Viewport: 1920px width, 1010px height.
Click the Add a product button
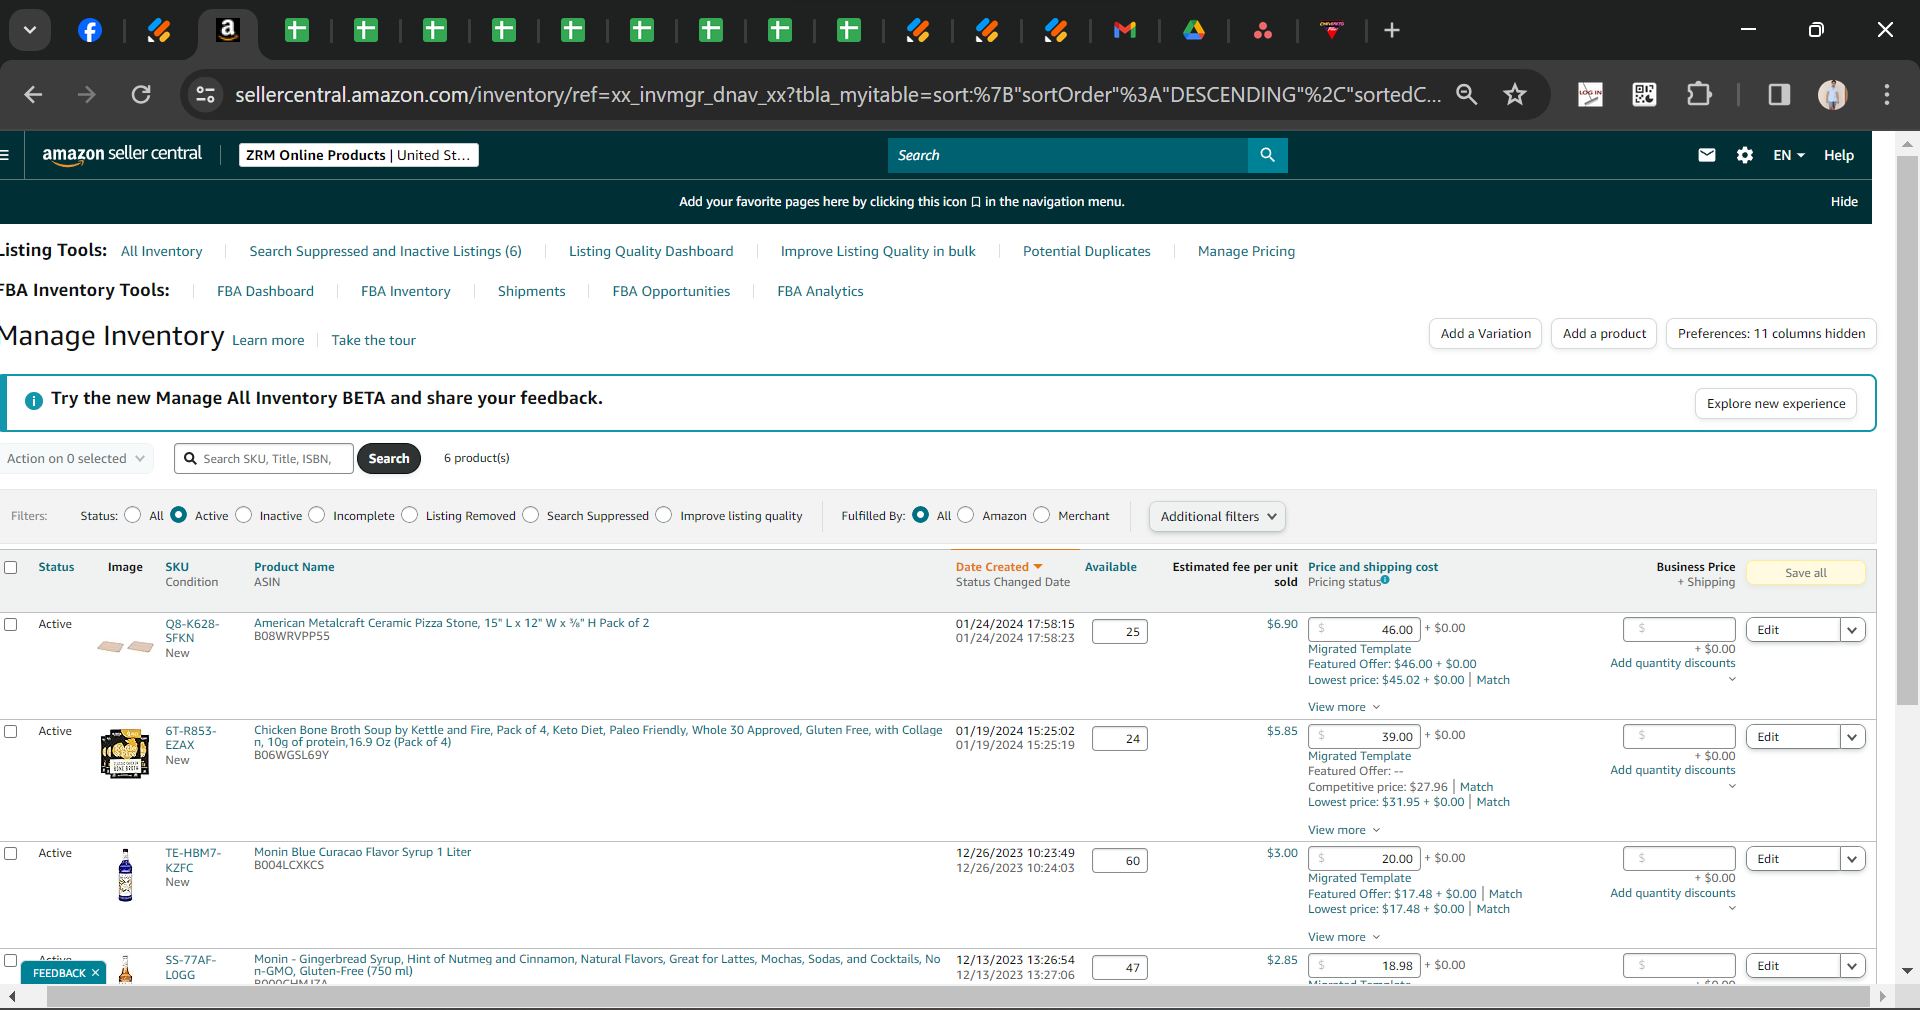point(1604,334)
